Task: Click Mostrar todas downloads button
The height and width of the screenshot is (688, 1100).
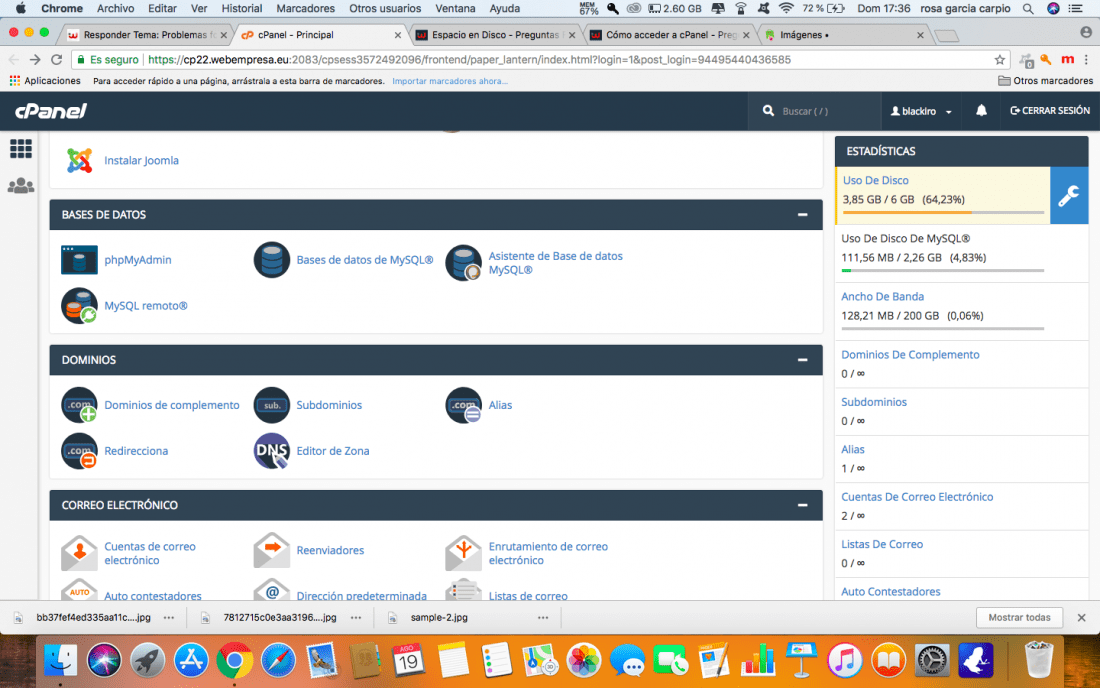Action: pyautogui.click(x=1019, y=617)
